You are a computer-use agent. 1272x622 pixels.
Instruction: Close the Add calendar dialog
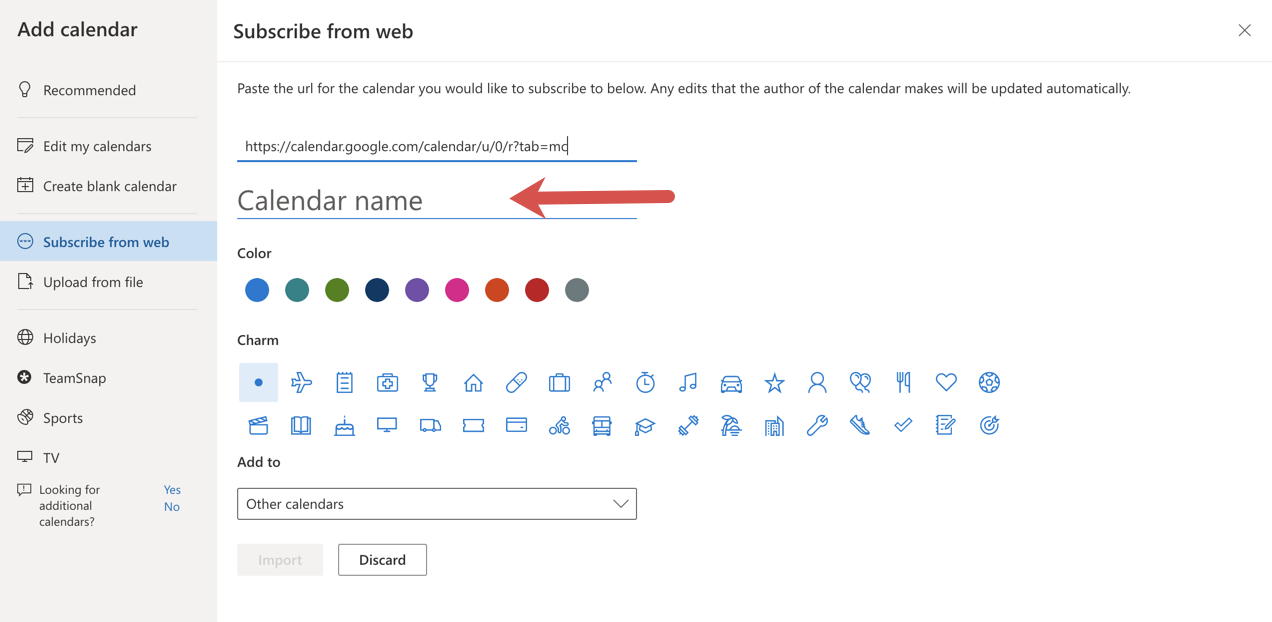click(1244, 31)
